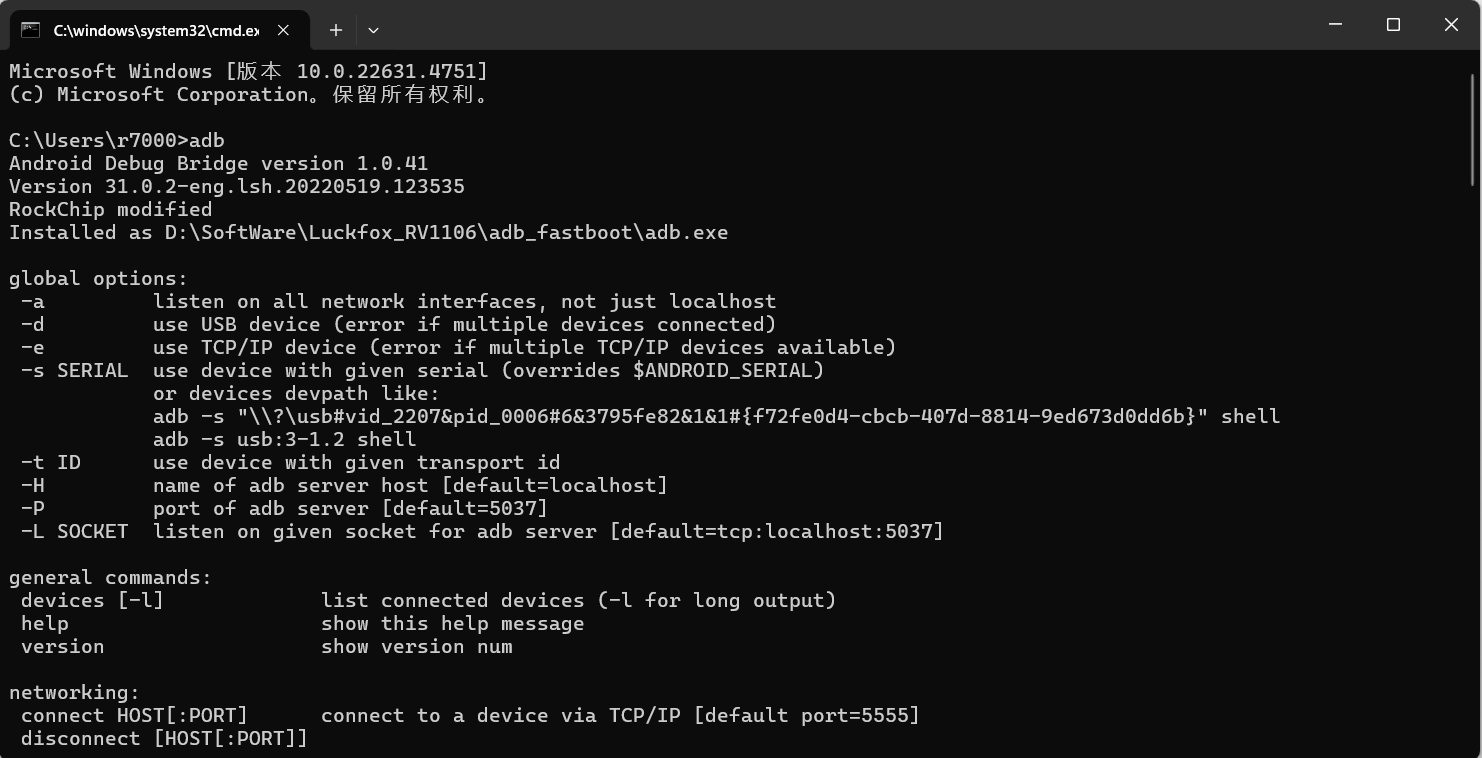This screenshot has height=758, width=1482.
Task: Close the cmd.exe terminal tab
Action: [283, 30]
